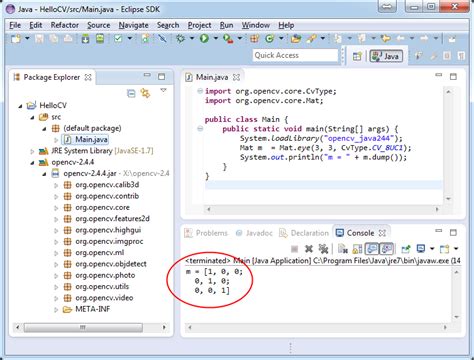
Task: Click Pin Console icon
Action: (406, 249)
